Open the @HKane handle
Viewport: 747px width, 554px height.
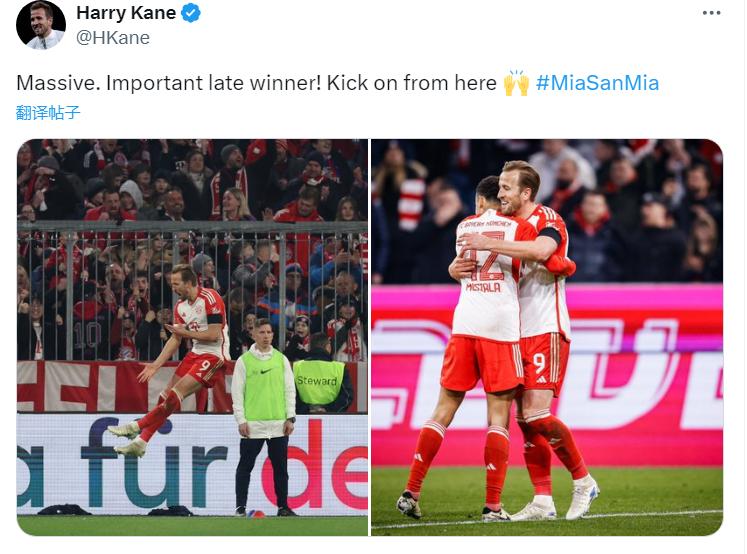click(113, 38)
